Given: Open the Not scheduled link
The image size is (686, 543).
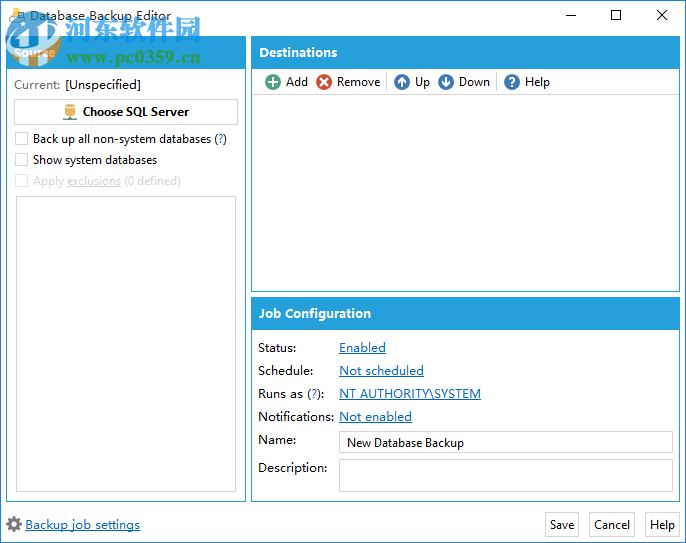Looking at the screenshot, I should tap(381, 371).
